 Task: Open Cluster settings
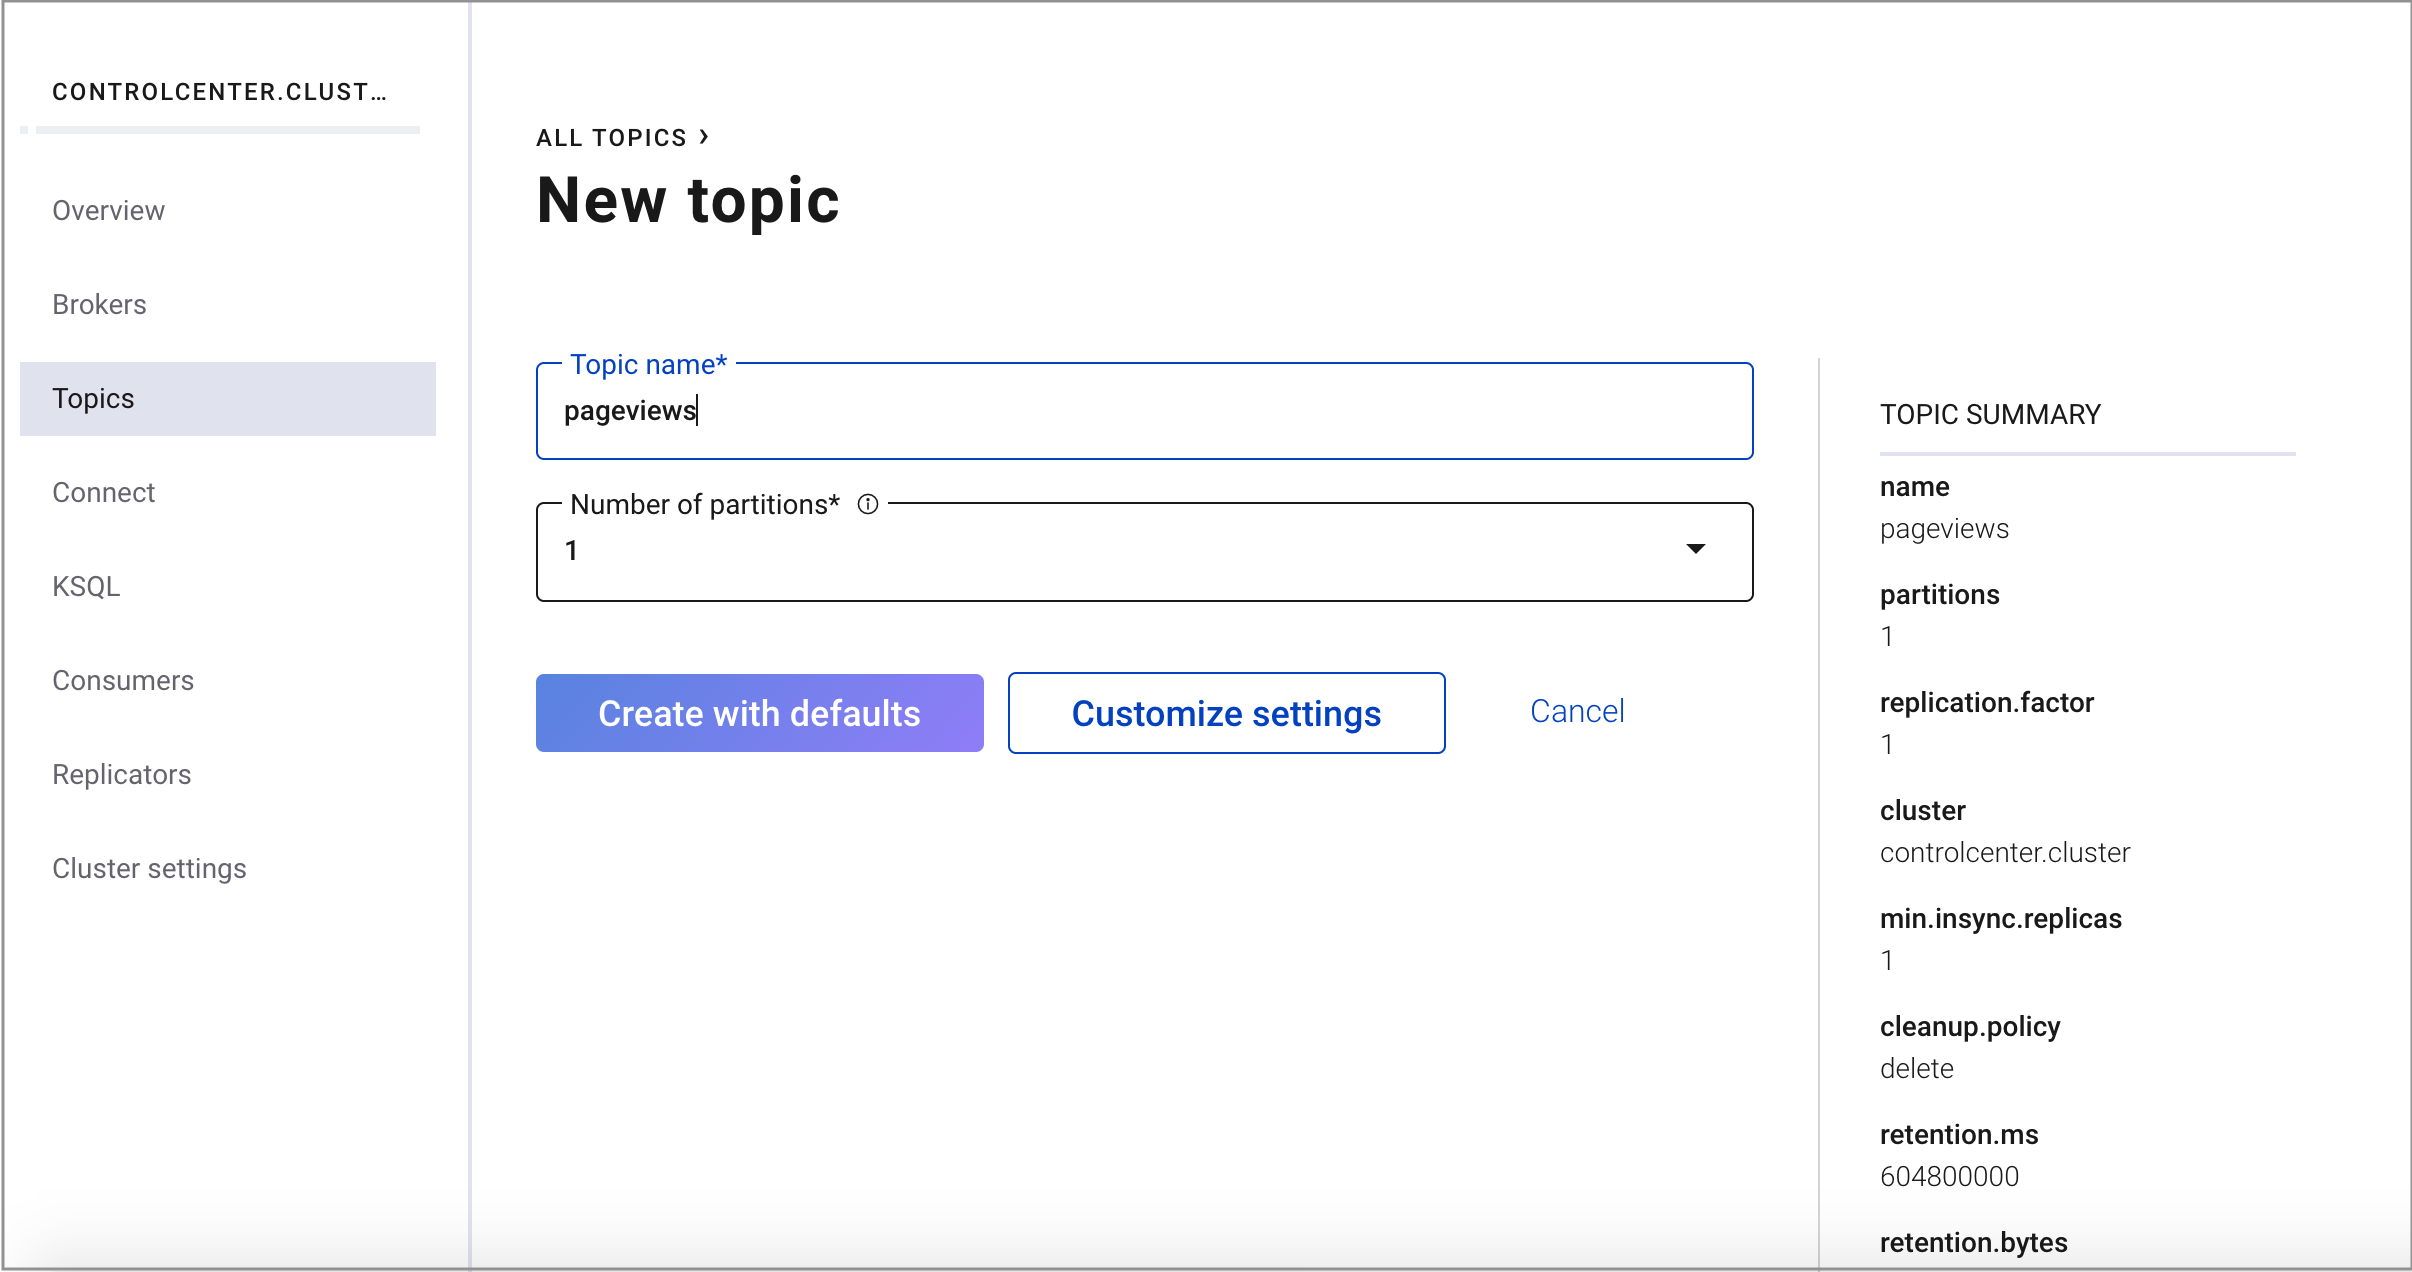pyautogui.click(x=149, y=869)
